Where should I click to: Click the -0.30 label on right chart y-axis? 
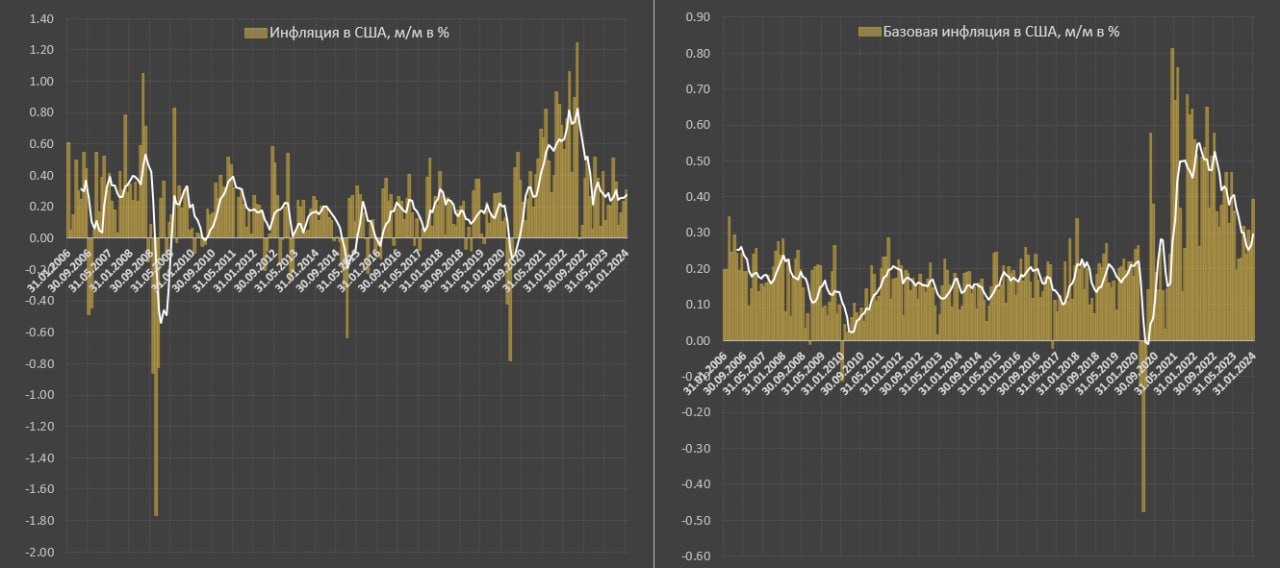click(x=695, y=449)
